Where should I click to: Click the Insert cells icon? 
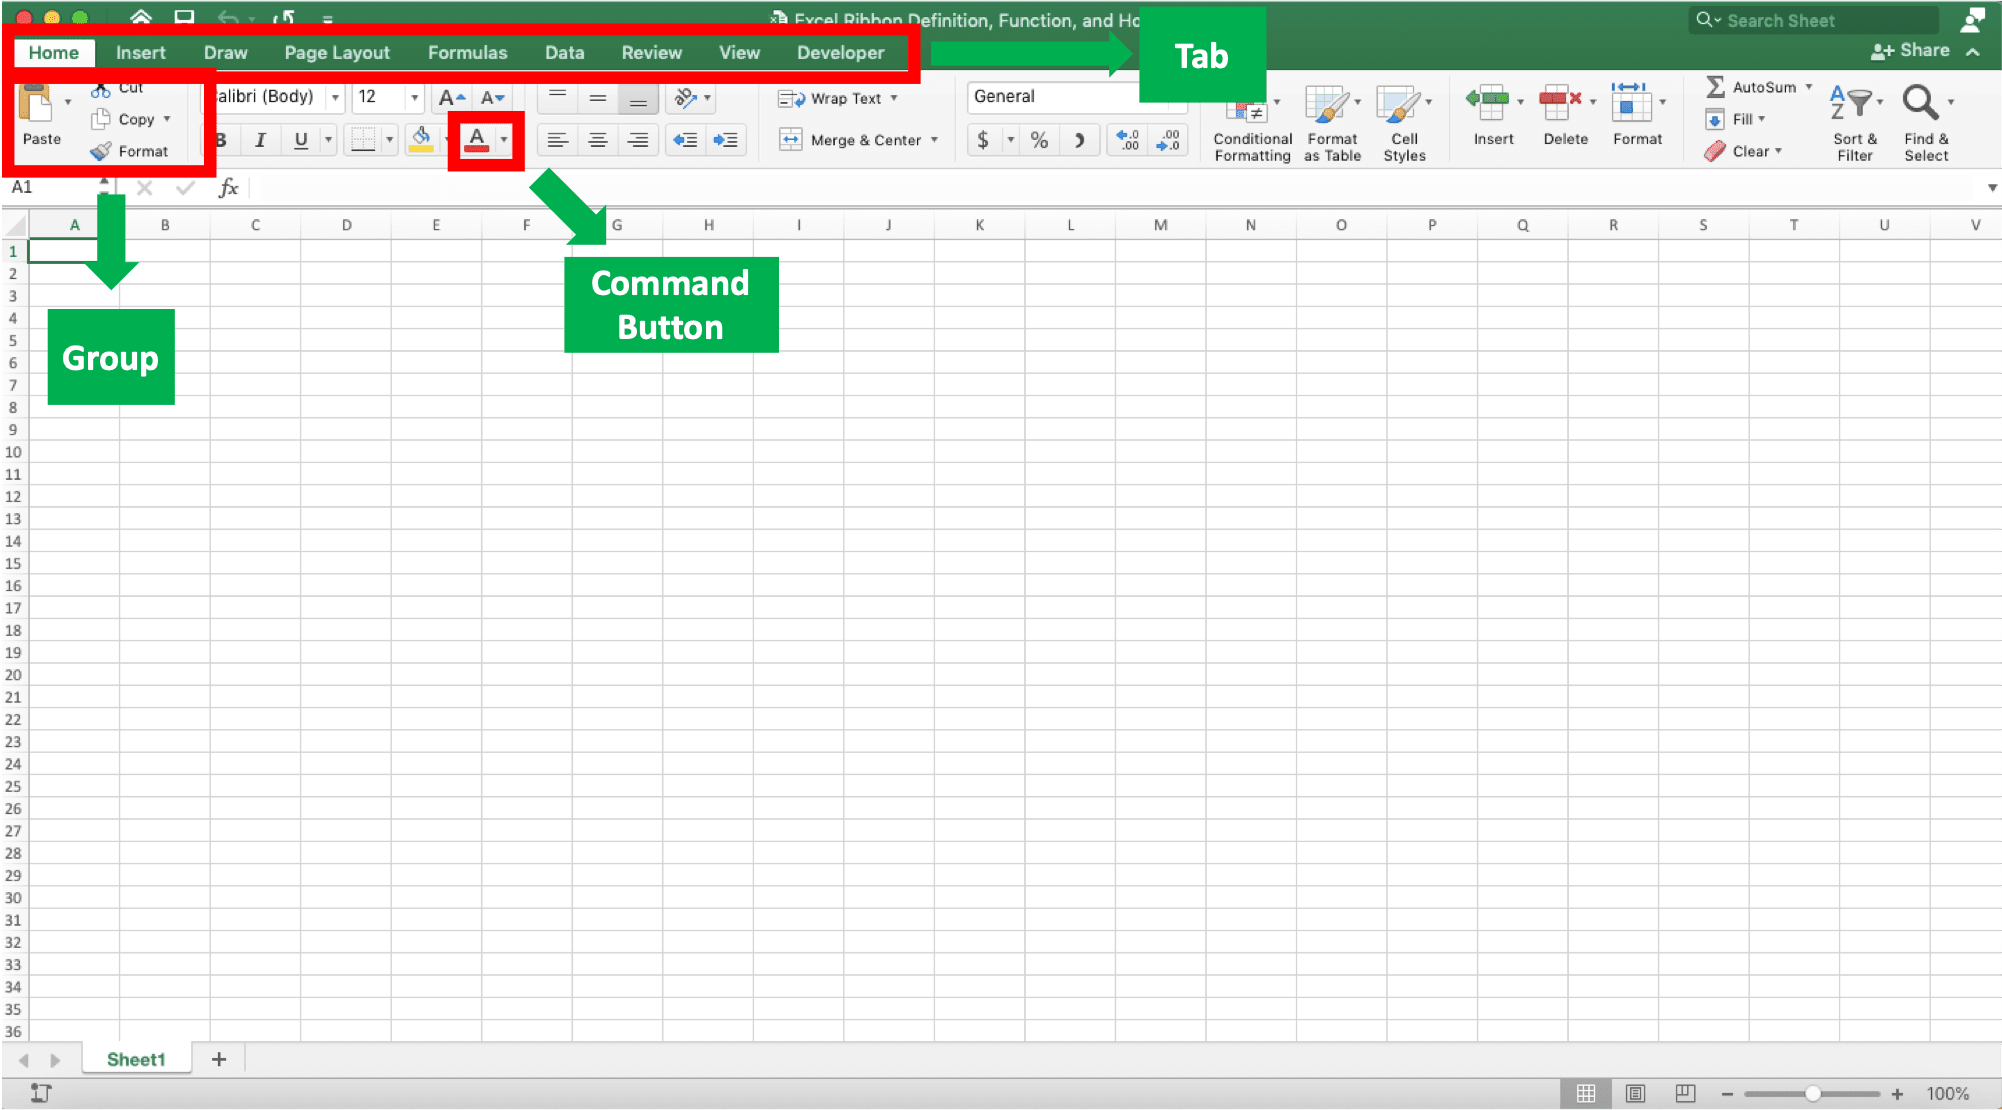1488,102
